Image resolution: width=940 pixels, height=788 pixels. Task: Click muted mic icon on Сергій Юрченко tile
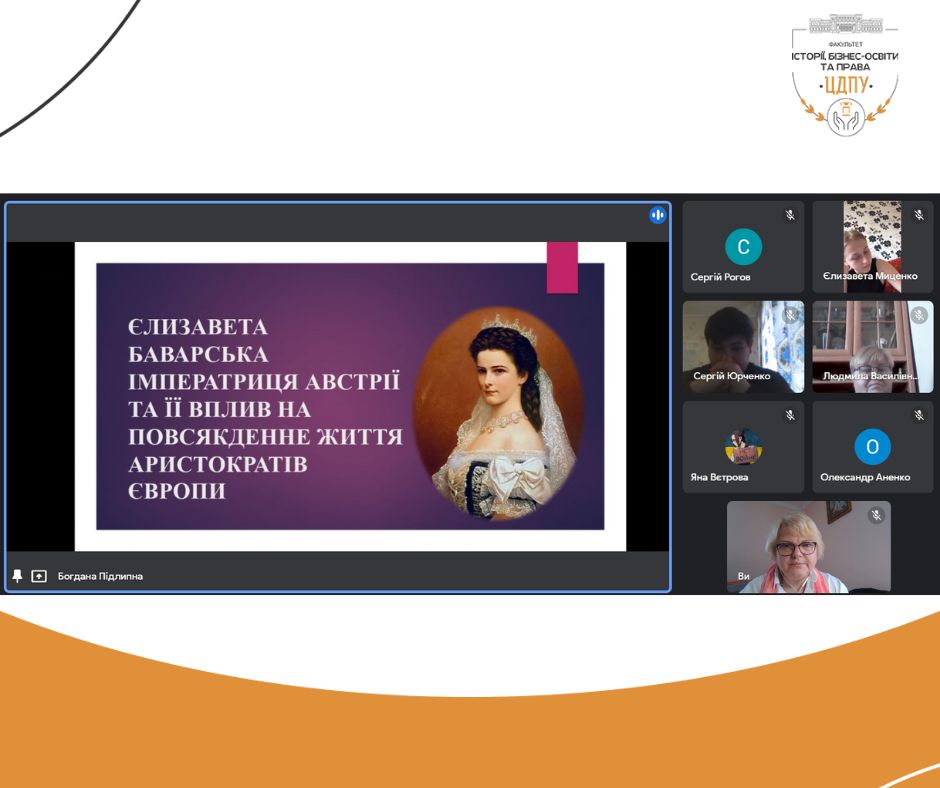tap(789, 315)
